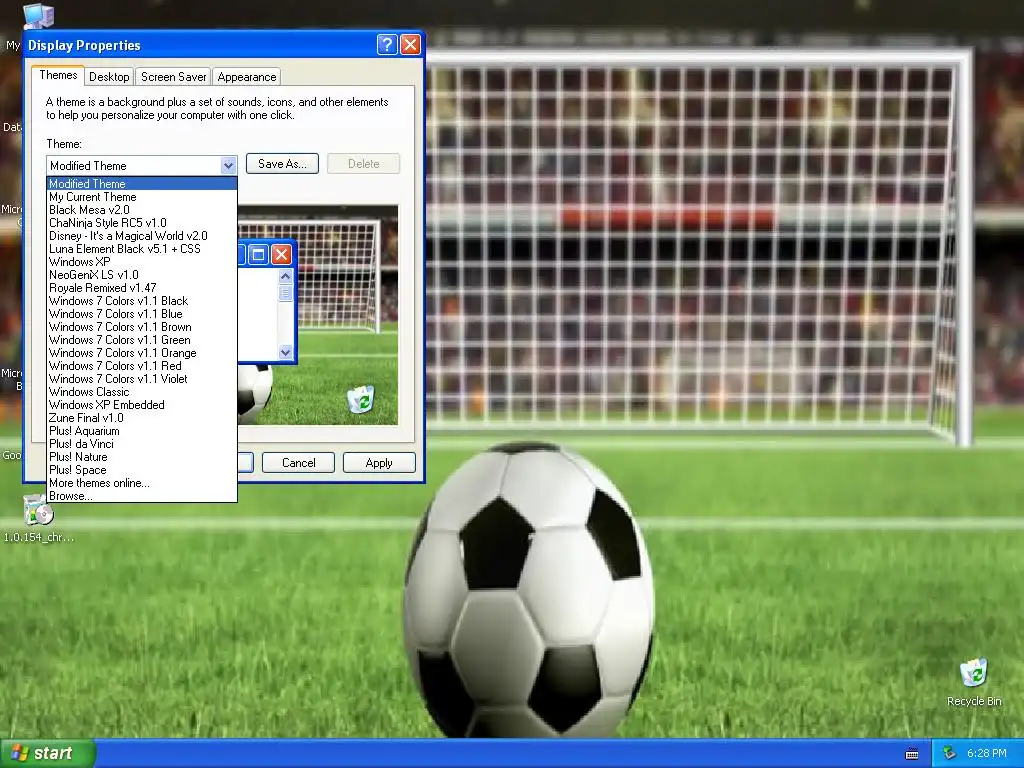Select Windows XP Embedded theme
This screenshot has width=1024, height=768.
click(x=142, y=405)
